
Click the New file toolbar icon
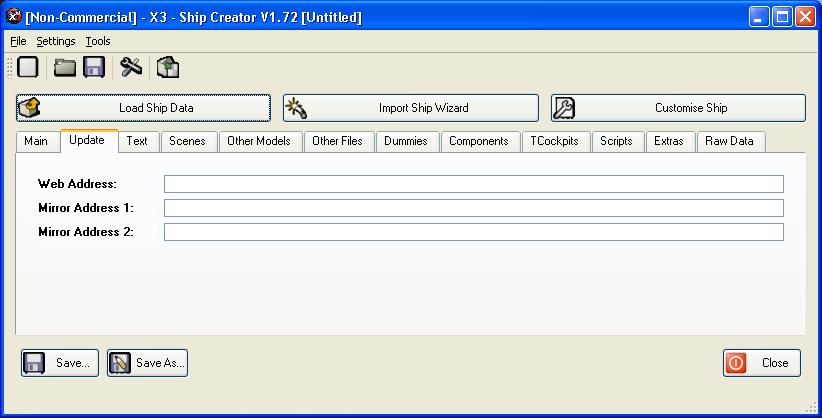(27, 67)
